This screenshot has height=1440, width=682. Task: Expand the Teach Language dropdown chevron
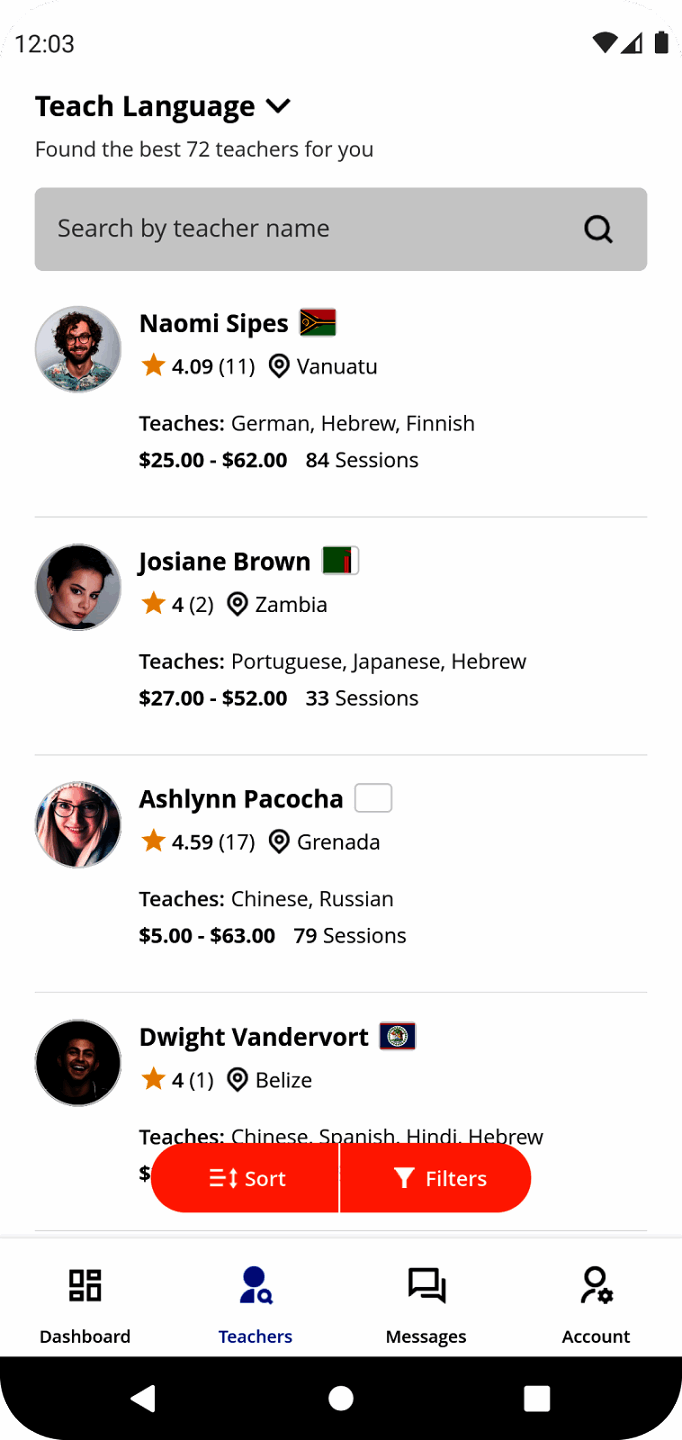(x=278, y=106)
